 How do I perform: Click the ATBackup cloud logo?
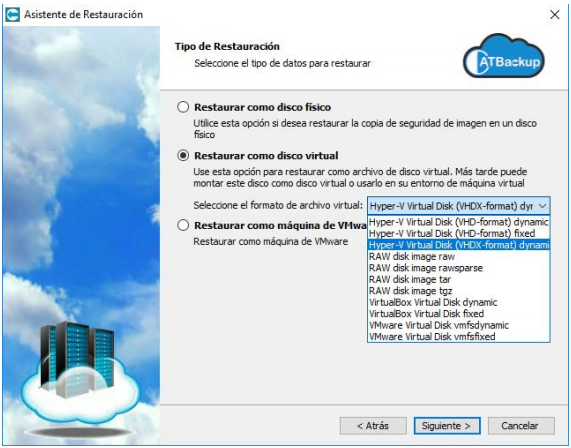(504, 56)
